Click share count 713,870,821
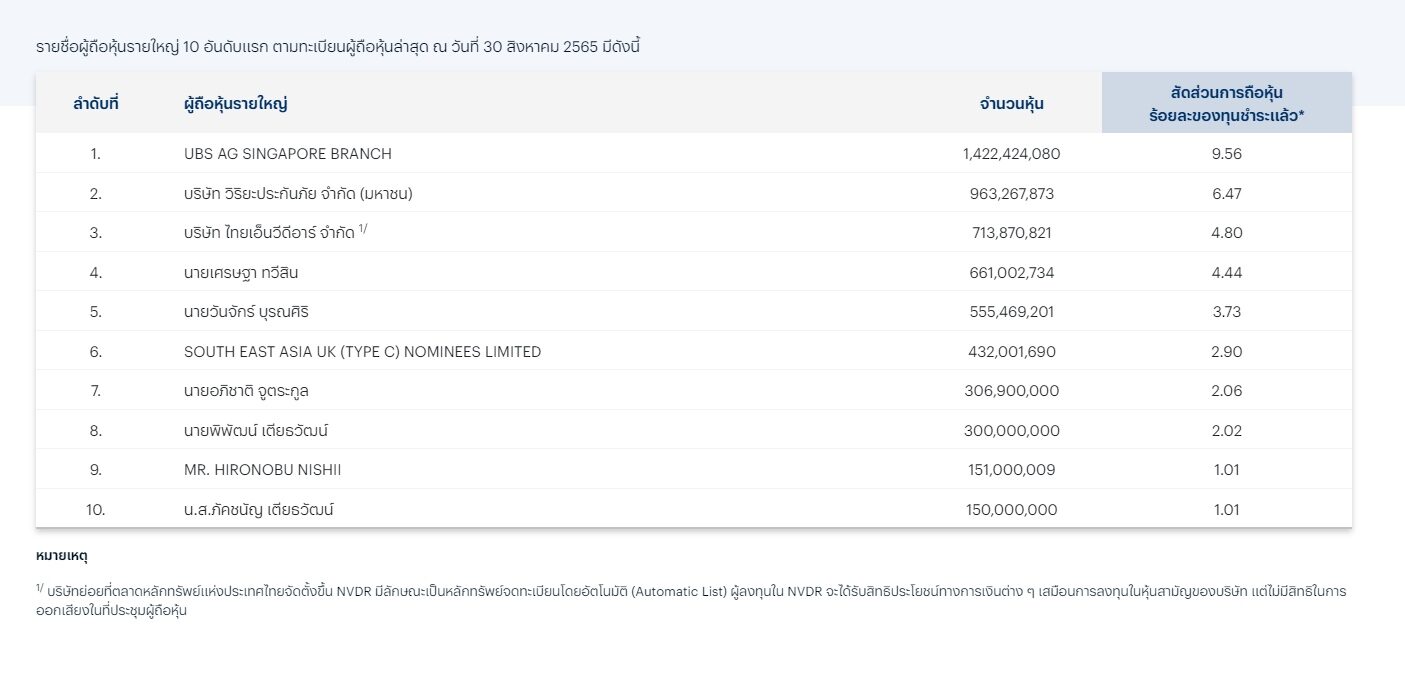1405x677 pixels. coord(1011,233)
